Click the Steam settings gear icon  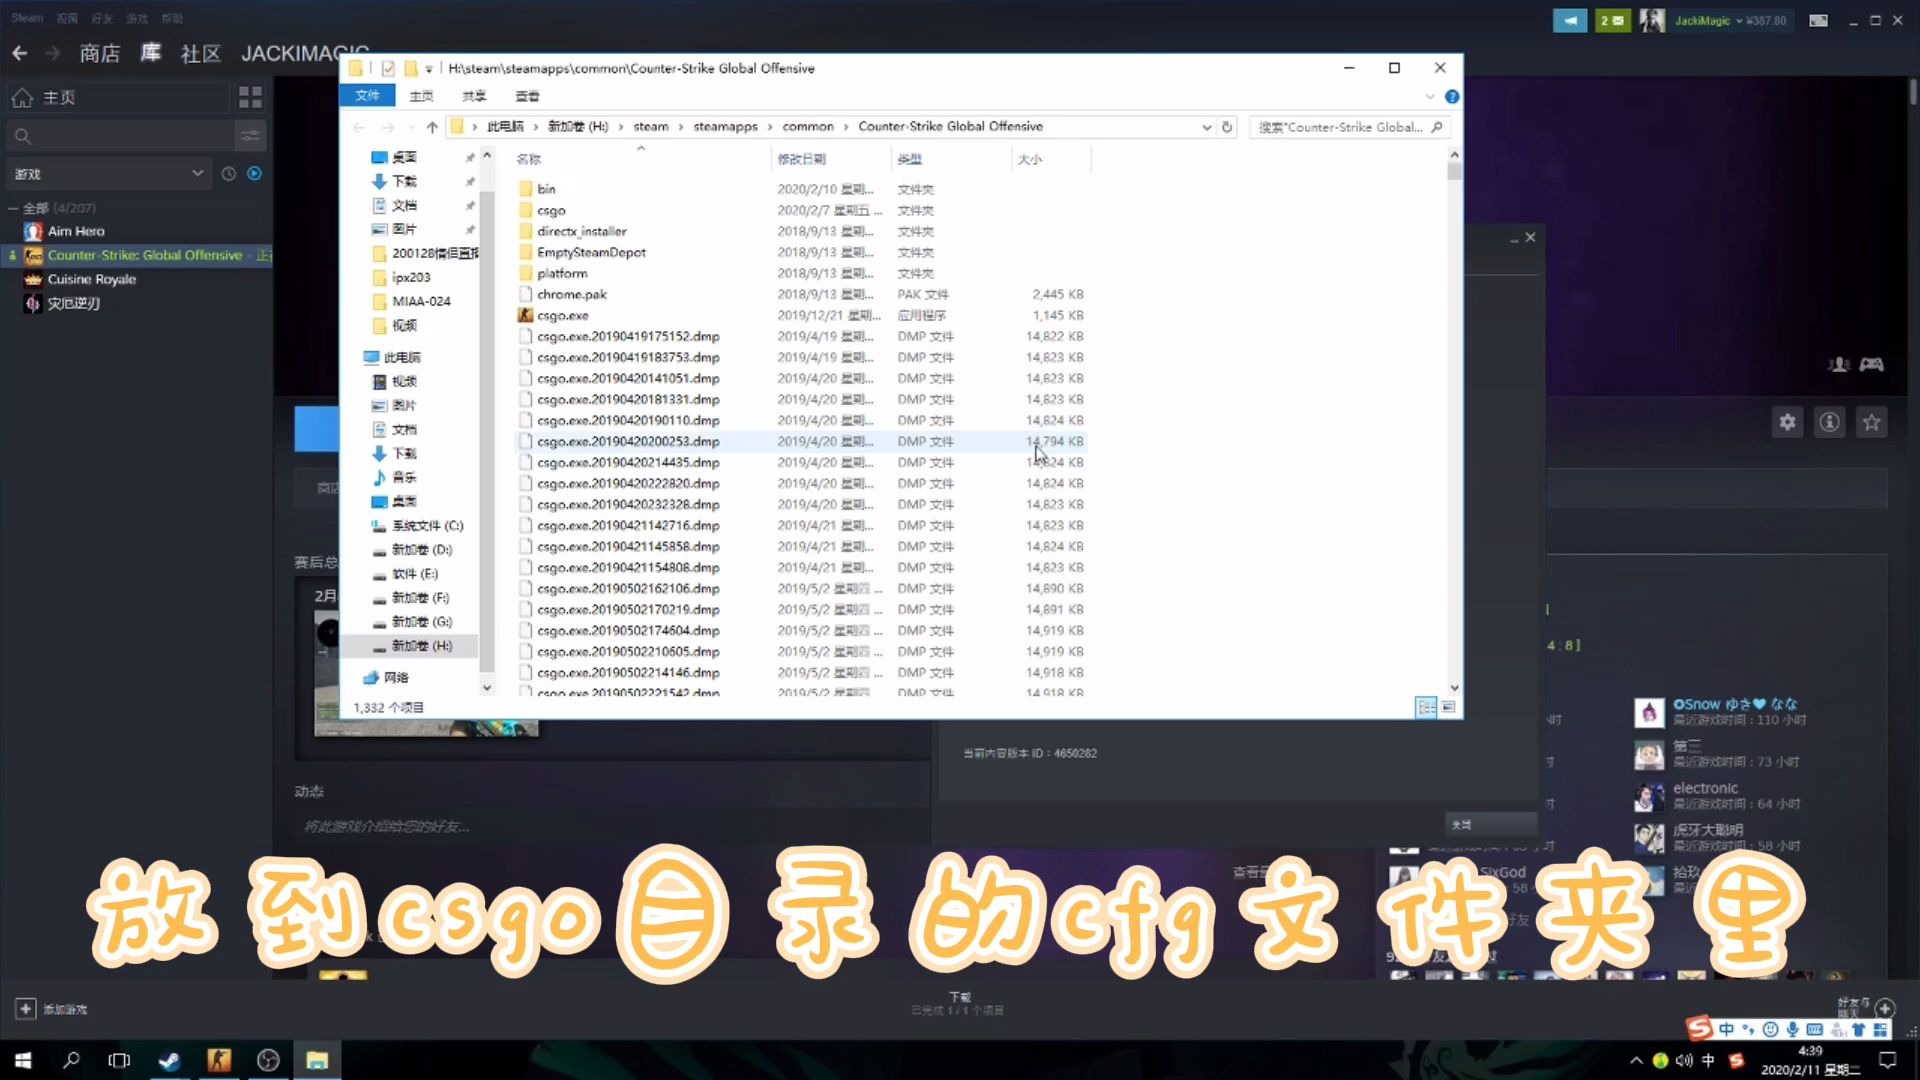pos(1787,422)
